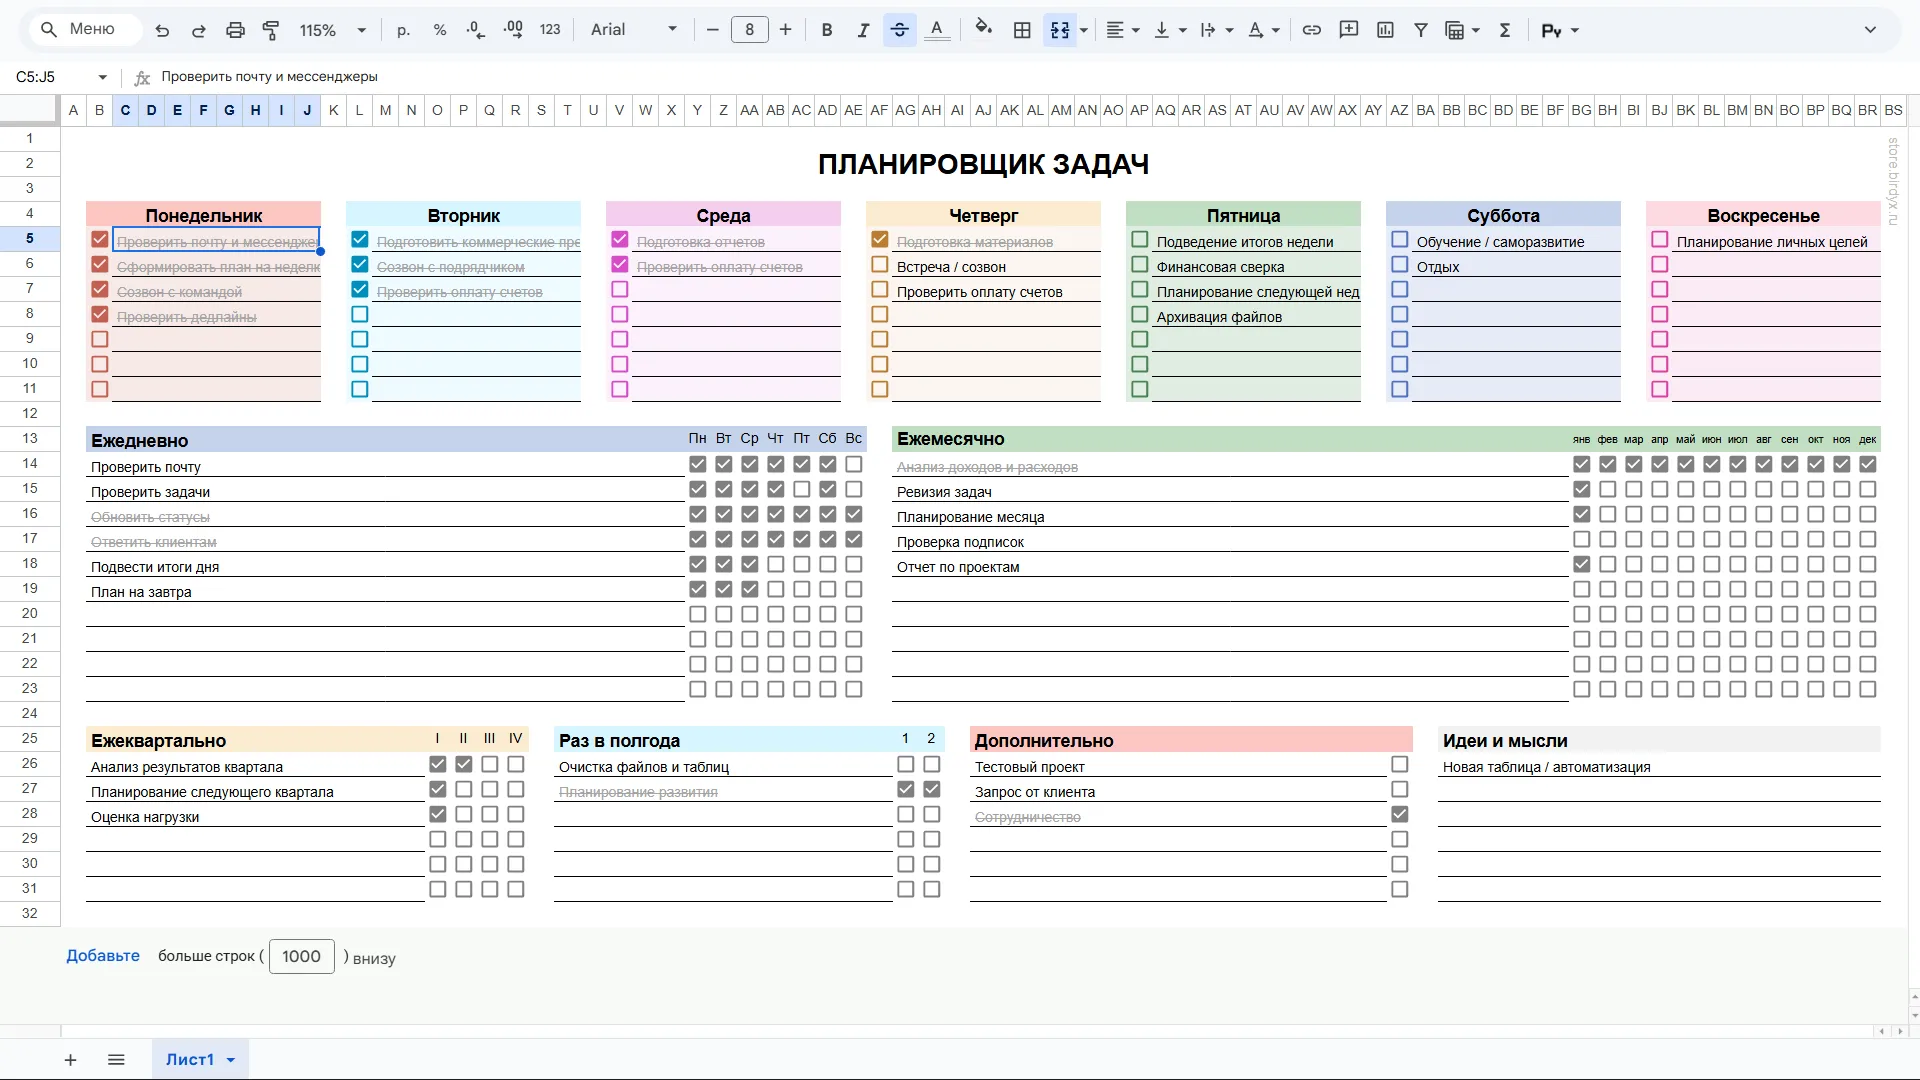The width and height of the screenshot is (1920, 1080).
Task: Check 'Обучение / саморазвитие' Saturday checkbox
Action: point(1400,240)
